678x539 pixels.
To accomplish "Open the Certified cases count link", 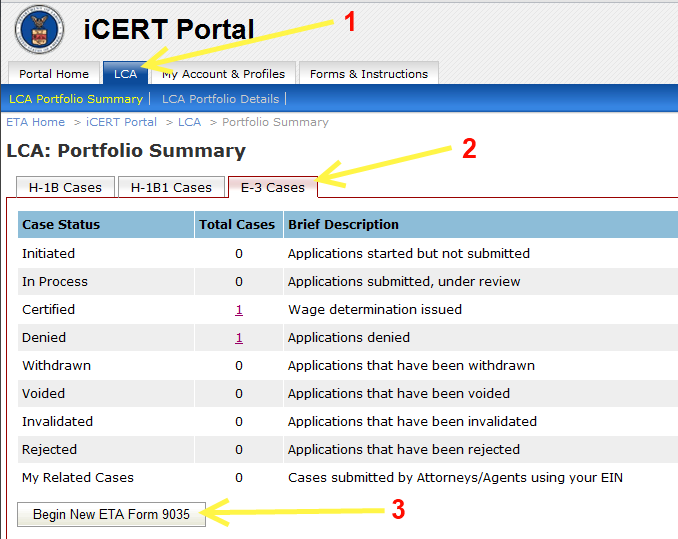I will click(239, 310).
